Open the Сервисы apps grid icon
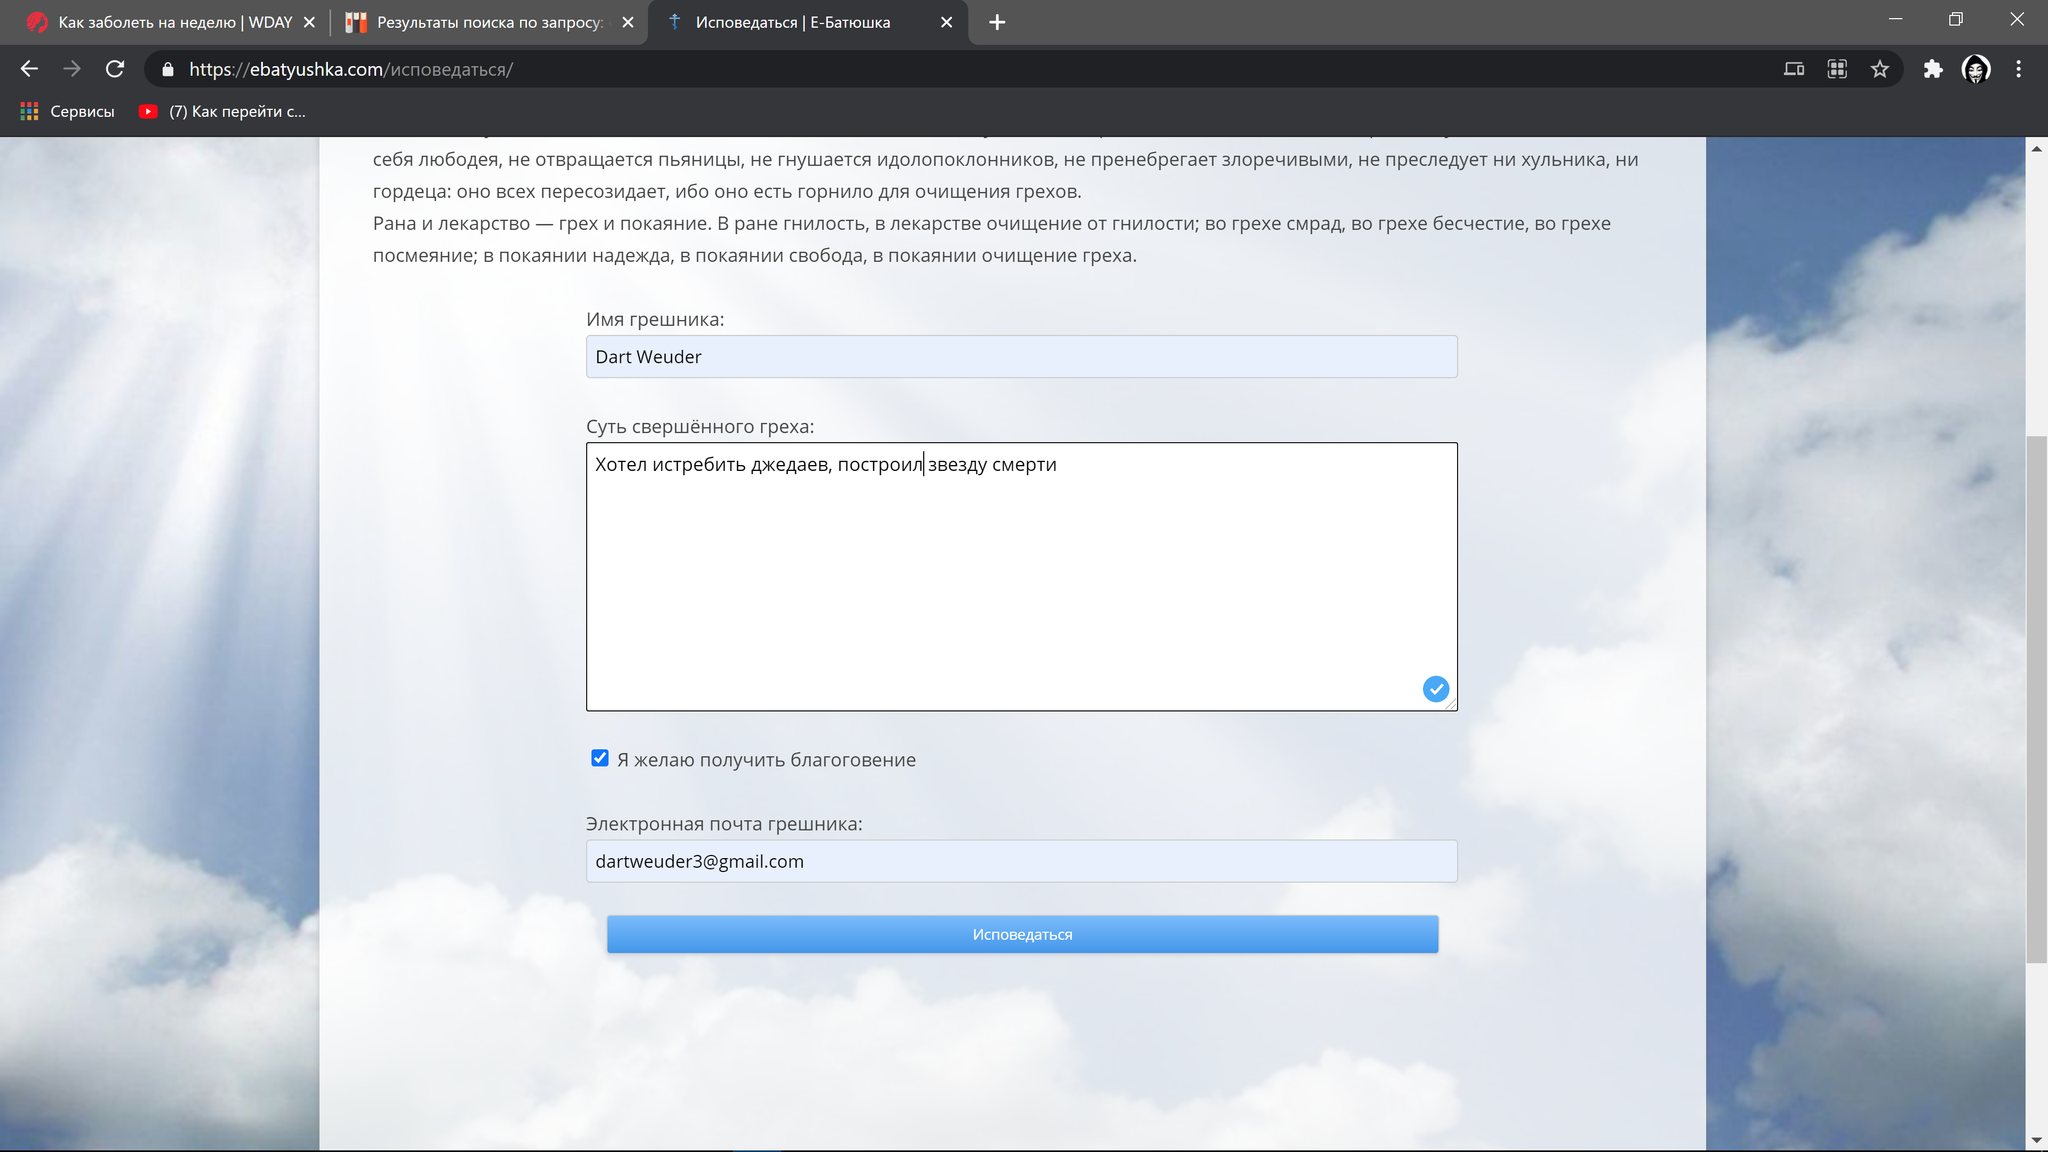This screenshot has height=1152, width=2048. 30,111
